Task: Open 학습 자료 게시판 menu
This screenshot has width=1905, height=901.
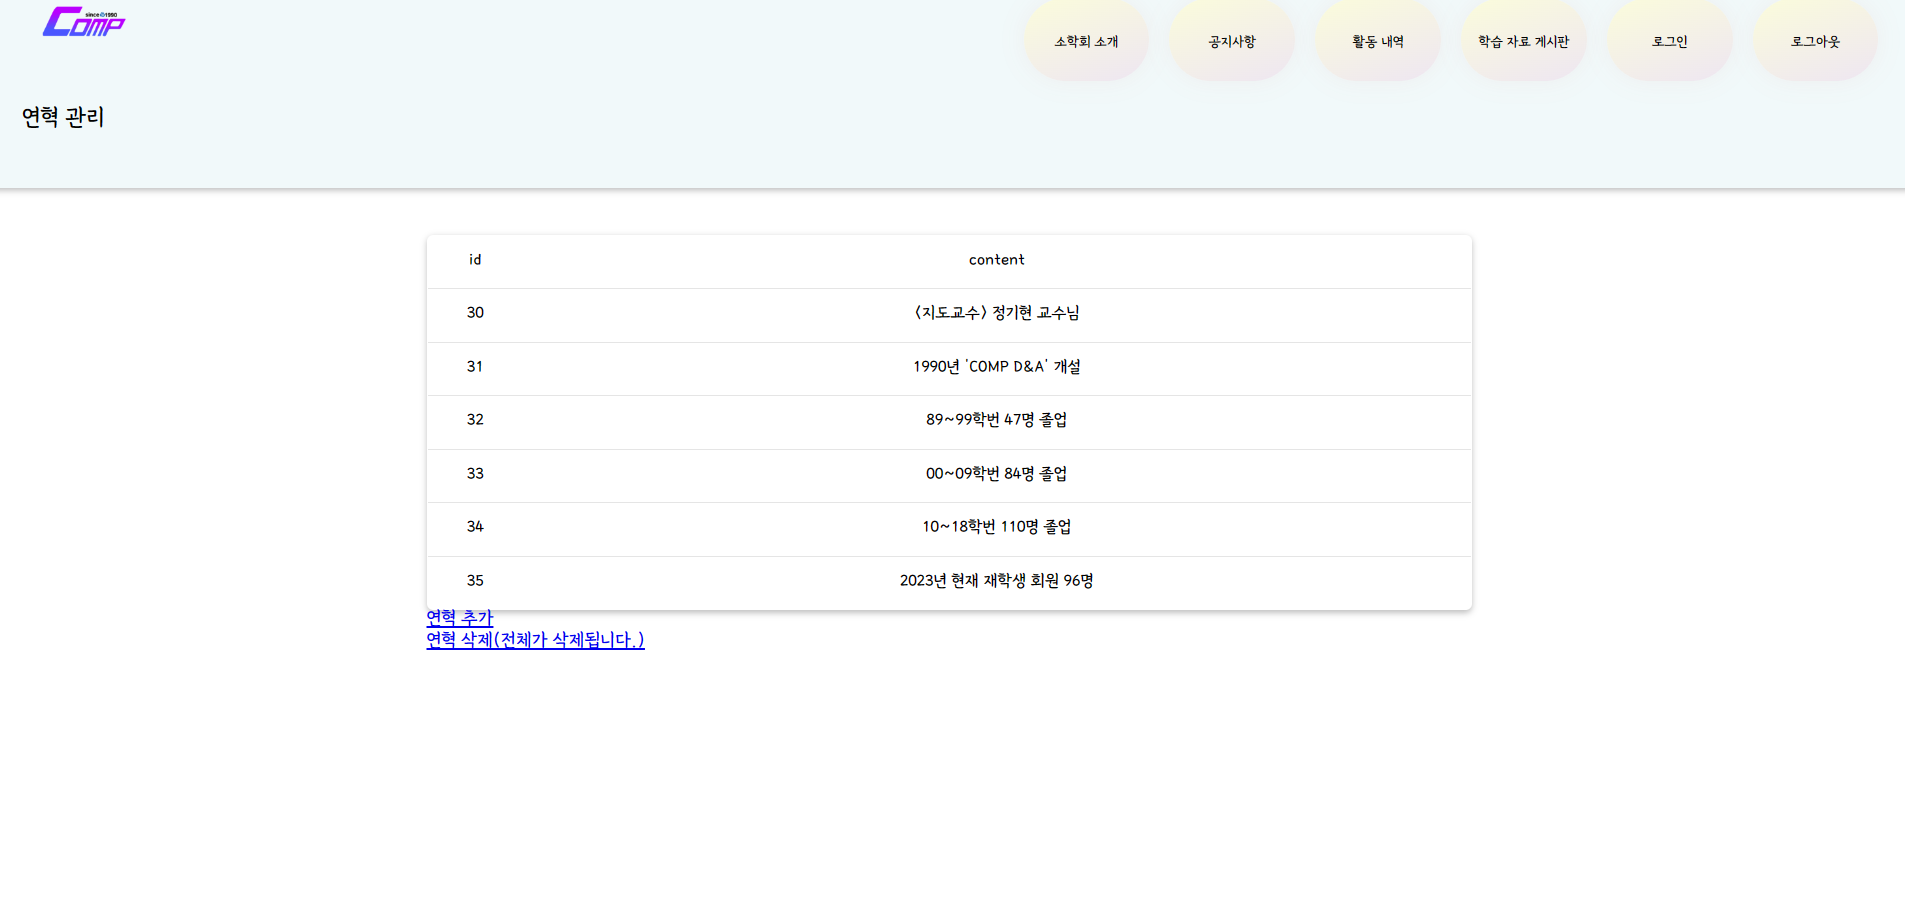Action: (1523, 41)
